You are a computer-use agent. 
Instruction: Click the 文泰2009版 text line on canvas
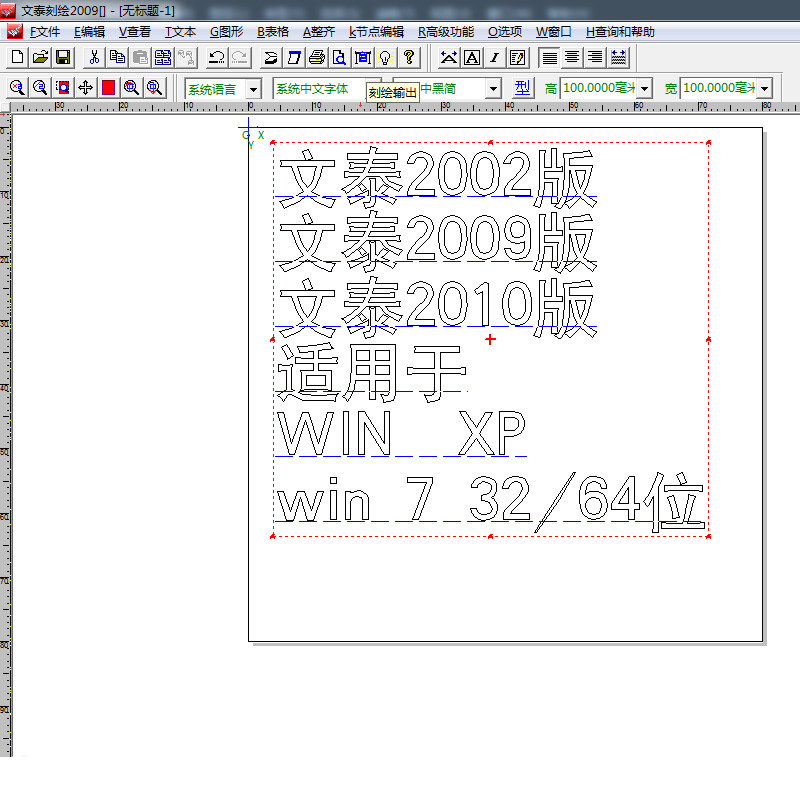(x=437, y=242)
